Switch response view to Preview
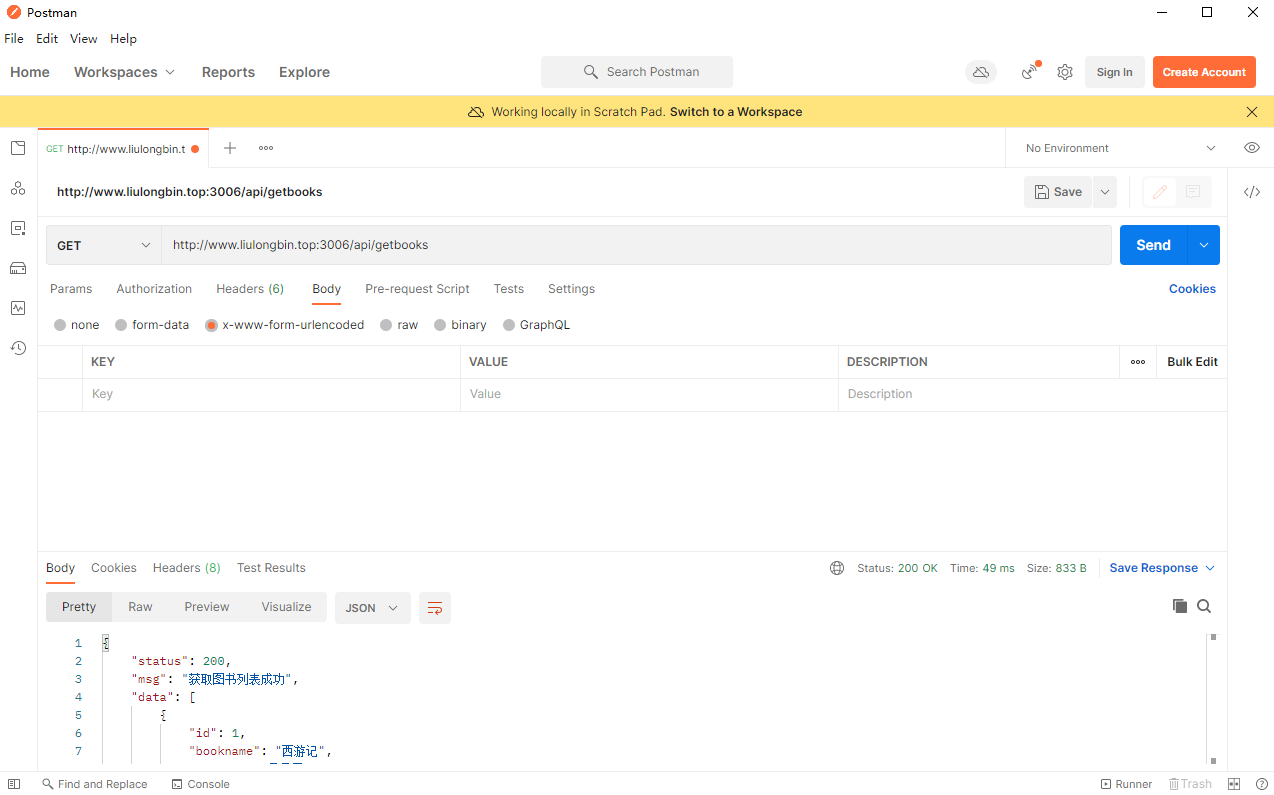The image size is (1274, 795). 207,607
